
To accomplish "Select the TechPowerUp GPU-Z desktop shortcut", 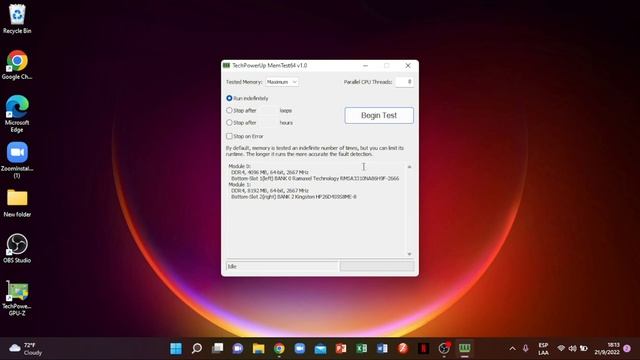I will (17, 298).
